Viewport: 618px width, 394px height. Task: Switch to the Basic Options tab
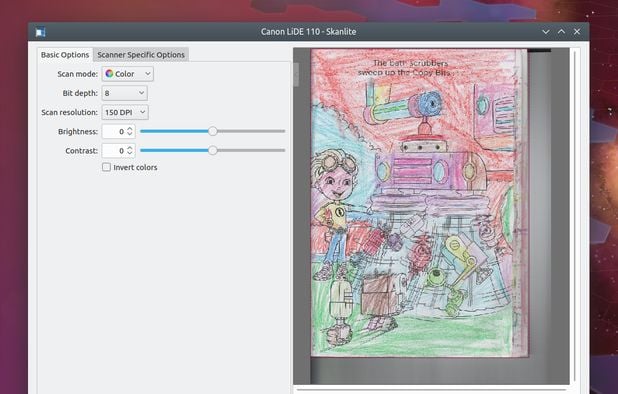click(x=65, y=55)
